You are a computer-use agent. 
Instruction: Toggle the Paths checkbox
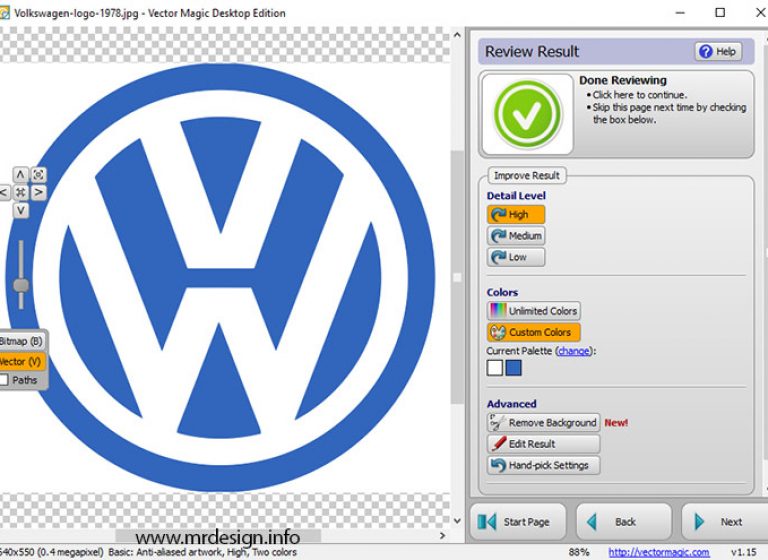[4, 380]
